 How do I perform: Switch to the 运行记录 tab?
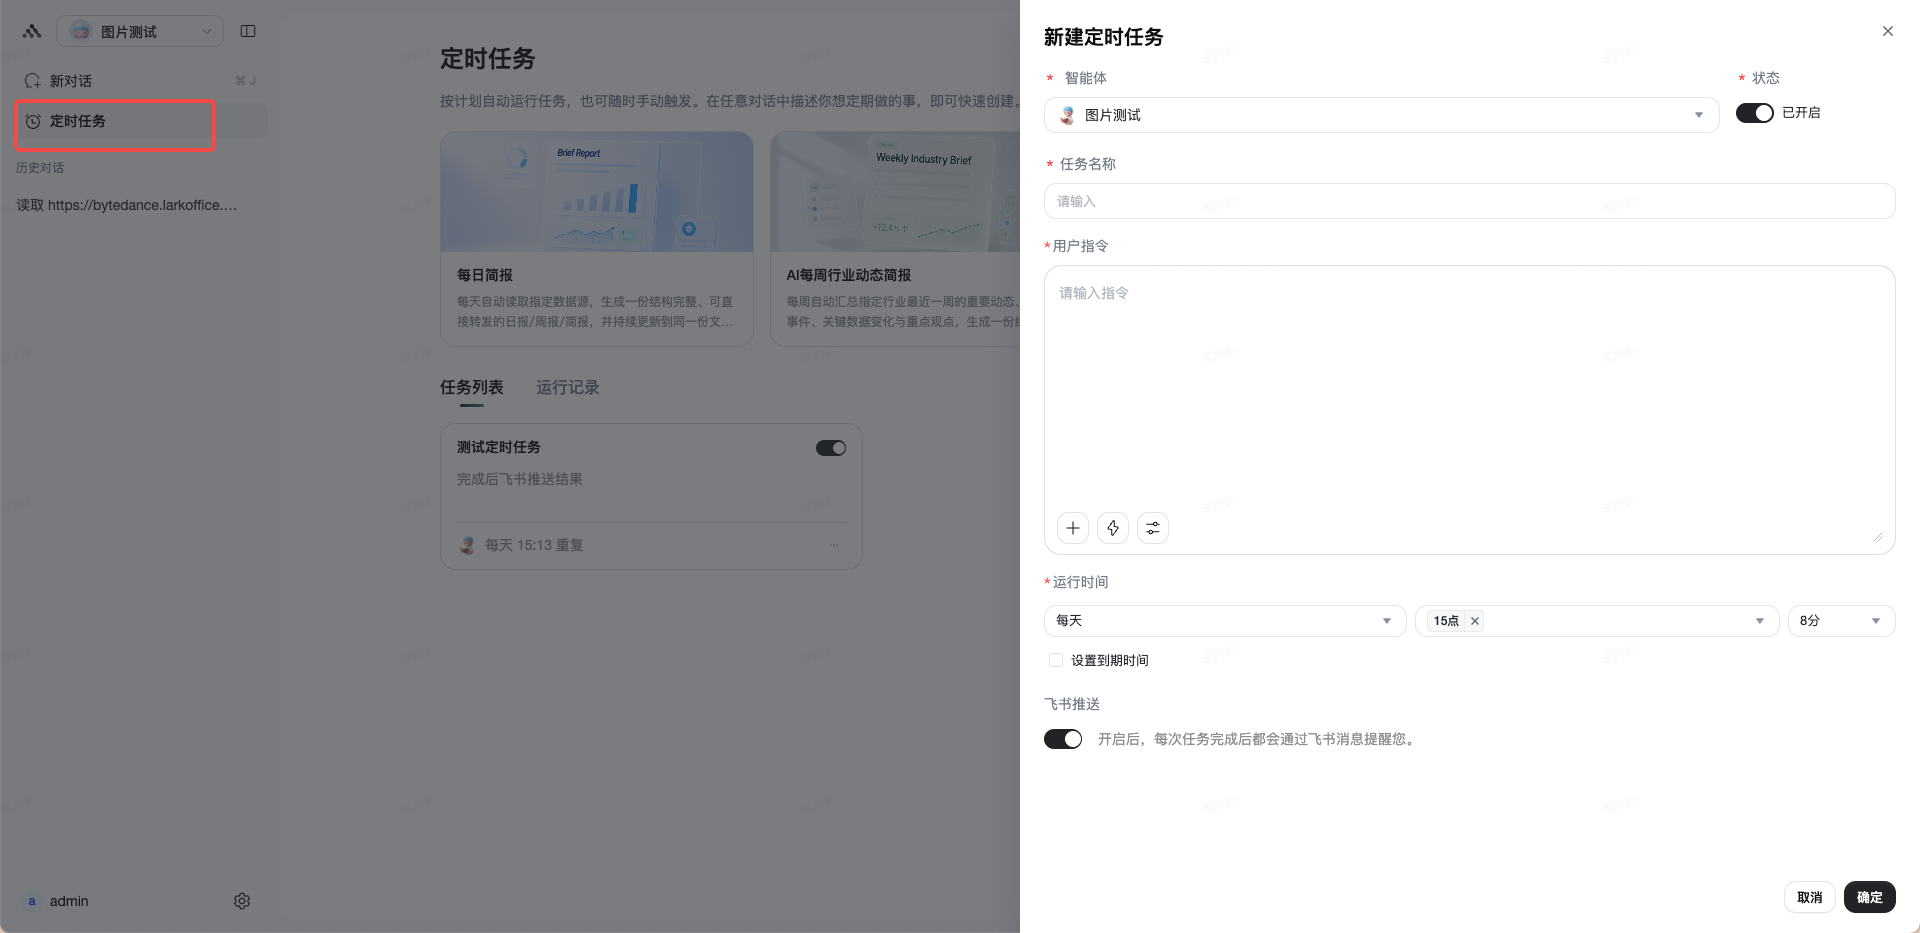click(568, 387)
